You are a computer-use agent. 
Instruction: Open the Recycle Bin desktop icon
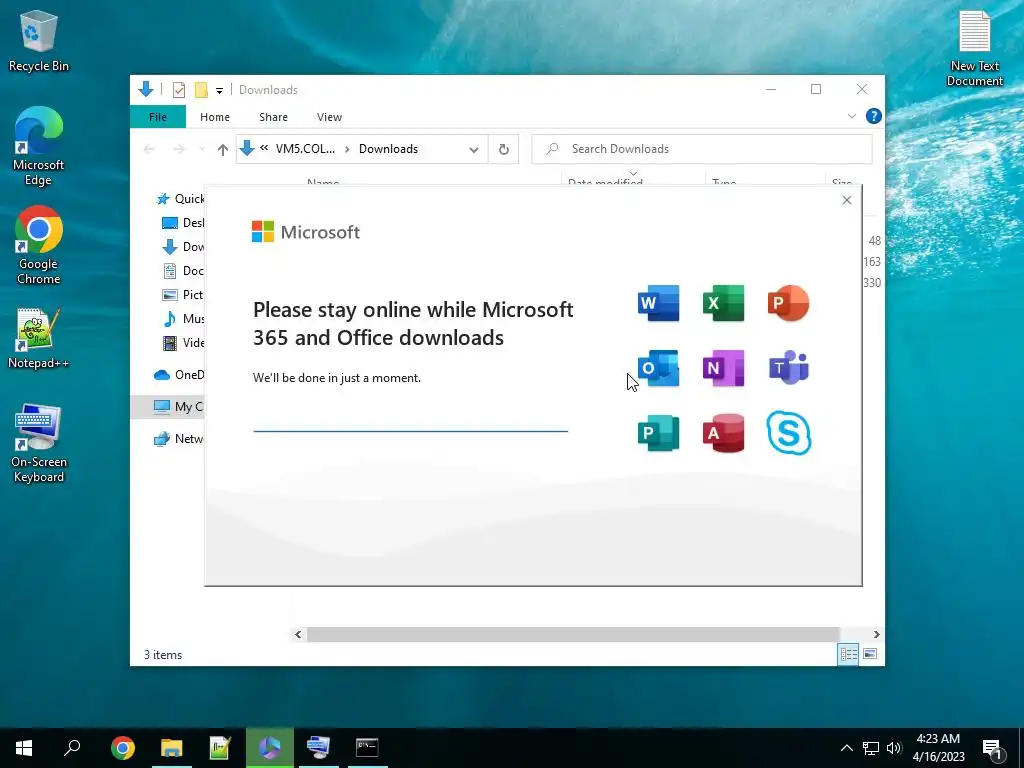click(x=39, y=41)
